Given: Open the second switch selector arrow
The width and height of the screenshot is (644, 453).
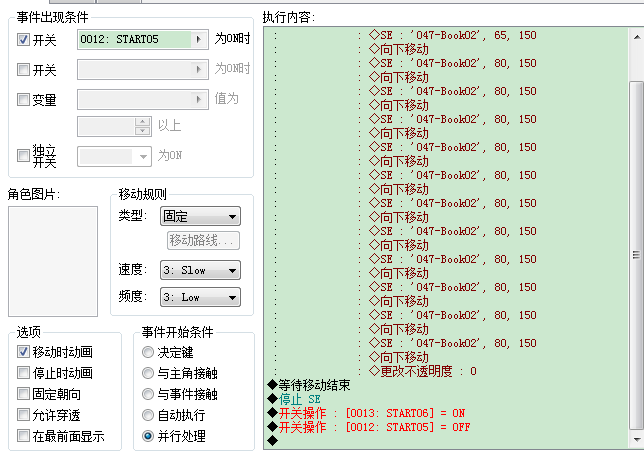Looking at the screenshot, I should point(199,69).
